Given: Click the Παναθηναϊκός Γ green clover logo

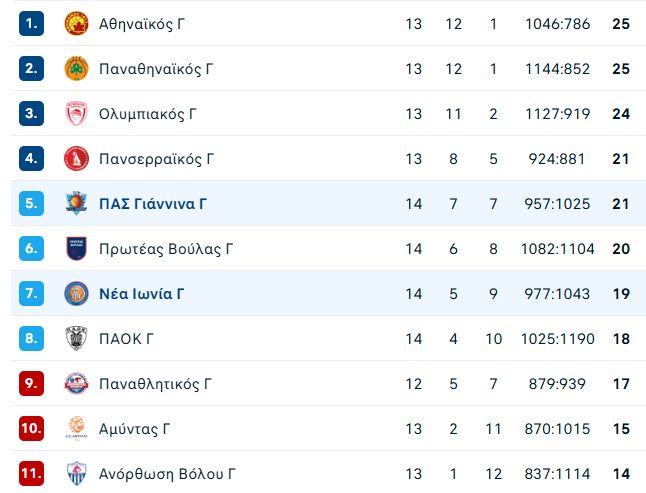Looking at the screenshot, I should click(x=76, y=69).
